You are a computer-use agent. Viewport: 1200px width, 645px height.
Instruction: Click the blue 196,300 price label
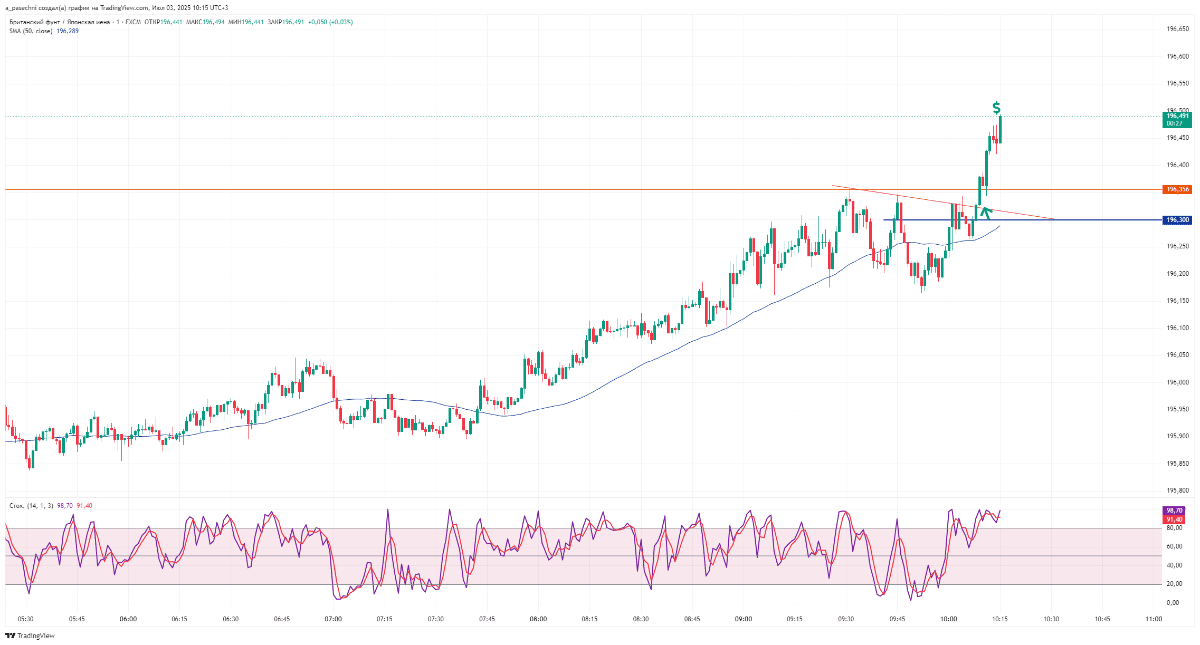point(1176,220)
